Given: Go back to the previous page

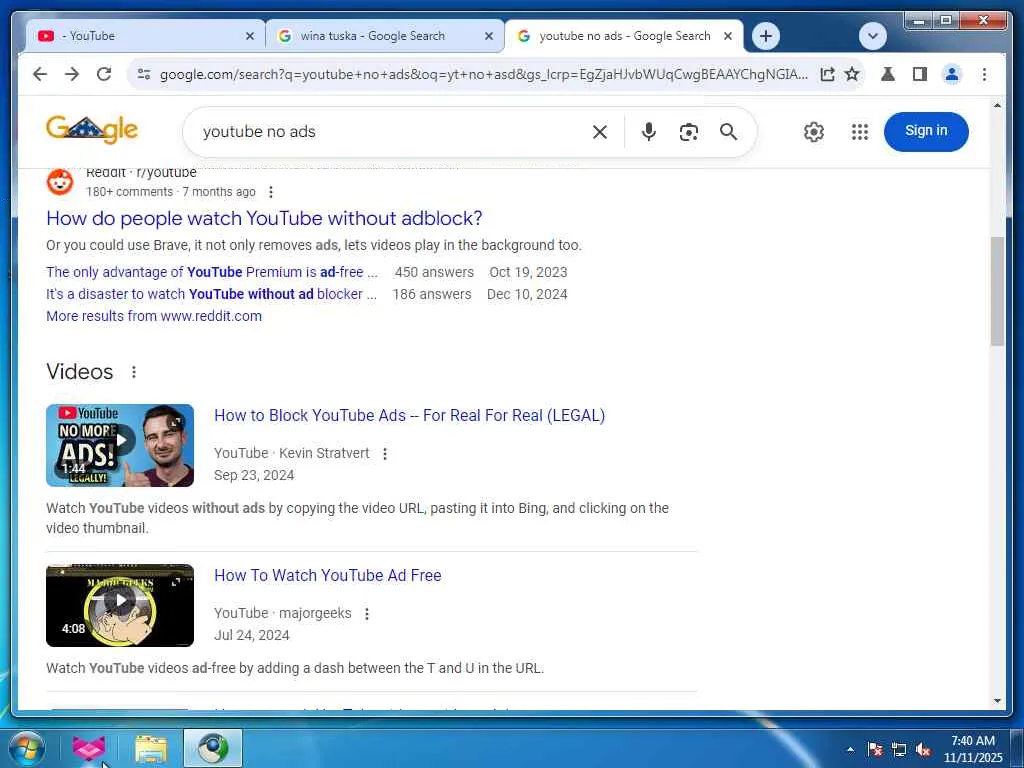Looking at the screenshot, I should coord(40,74).
